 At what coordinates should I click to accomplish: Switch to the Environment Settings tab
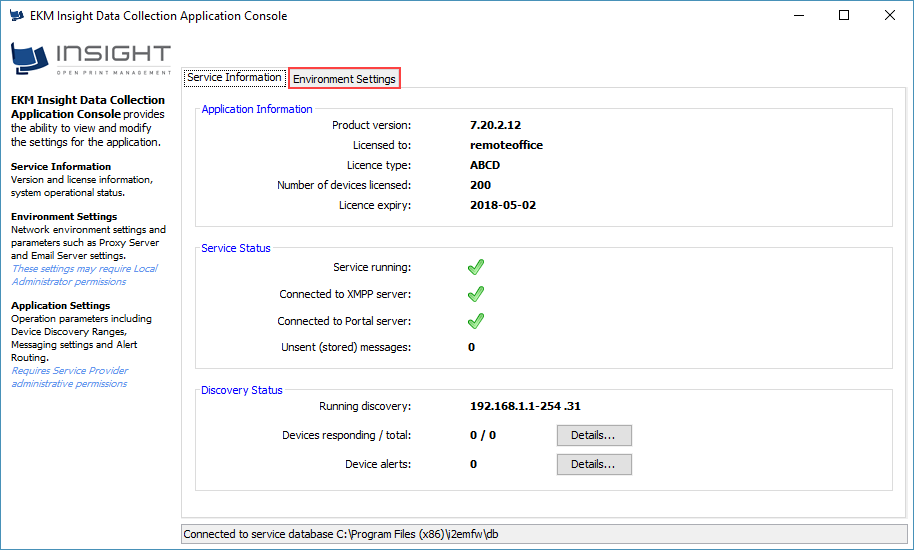point(344,79)
